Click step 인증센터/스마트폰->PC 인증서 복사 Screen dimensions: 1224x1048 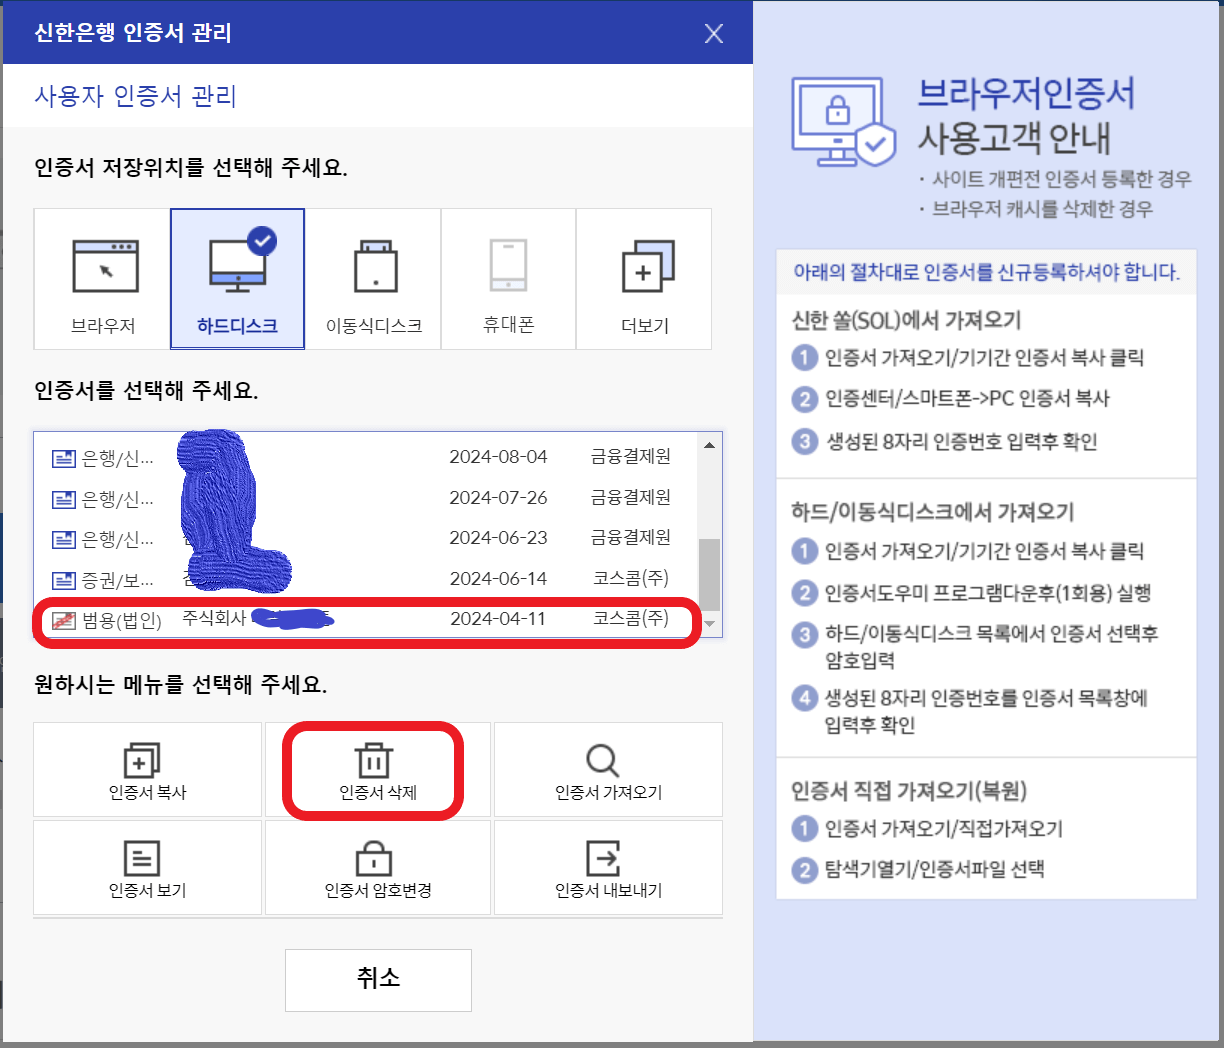(967, 399)
